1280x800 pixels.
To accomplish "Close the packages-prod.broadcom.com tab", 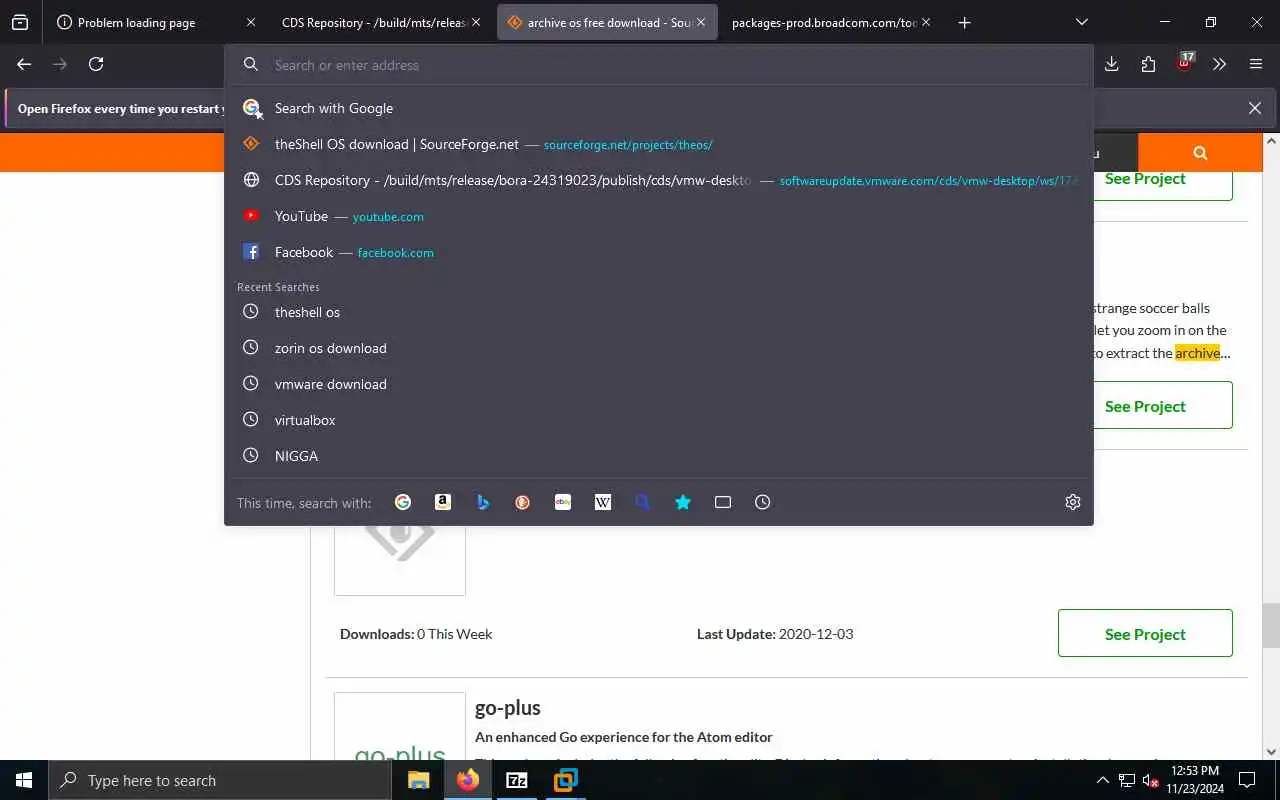I will pyautogui.click(x=926, y=22).
